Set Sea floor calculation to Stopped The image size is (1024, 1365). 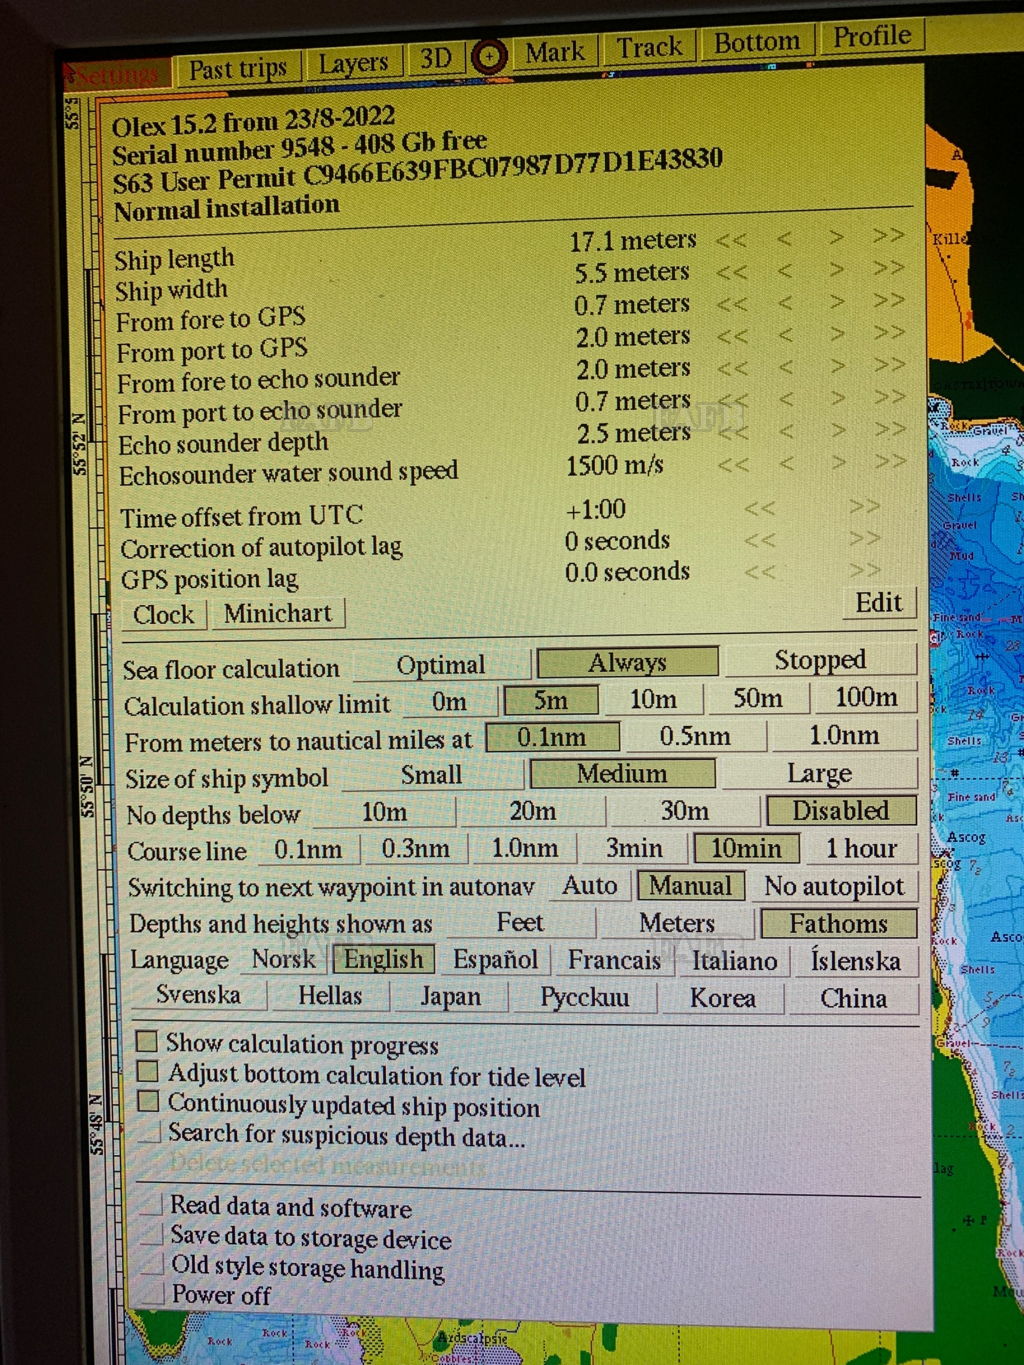820,660
